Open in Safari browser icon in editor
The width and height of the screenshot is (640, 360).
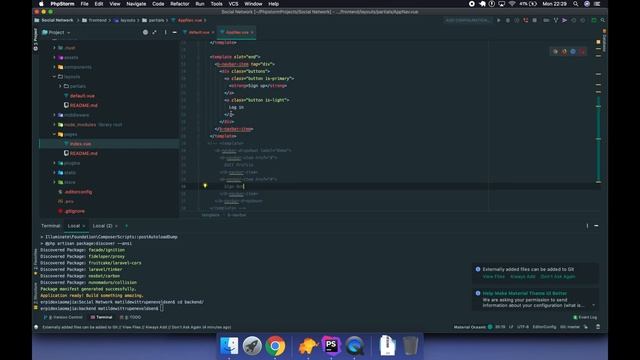[573, 52]
